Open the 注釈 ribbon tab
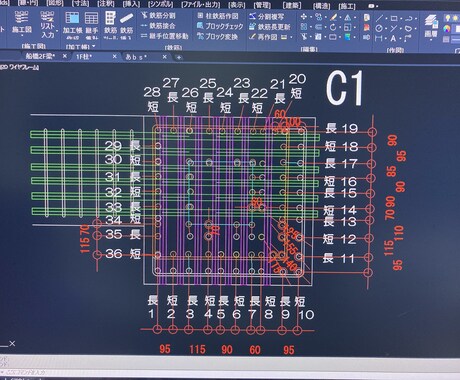This screenshot has height=380, width=460. point(106,3)
